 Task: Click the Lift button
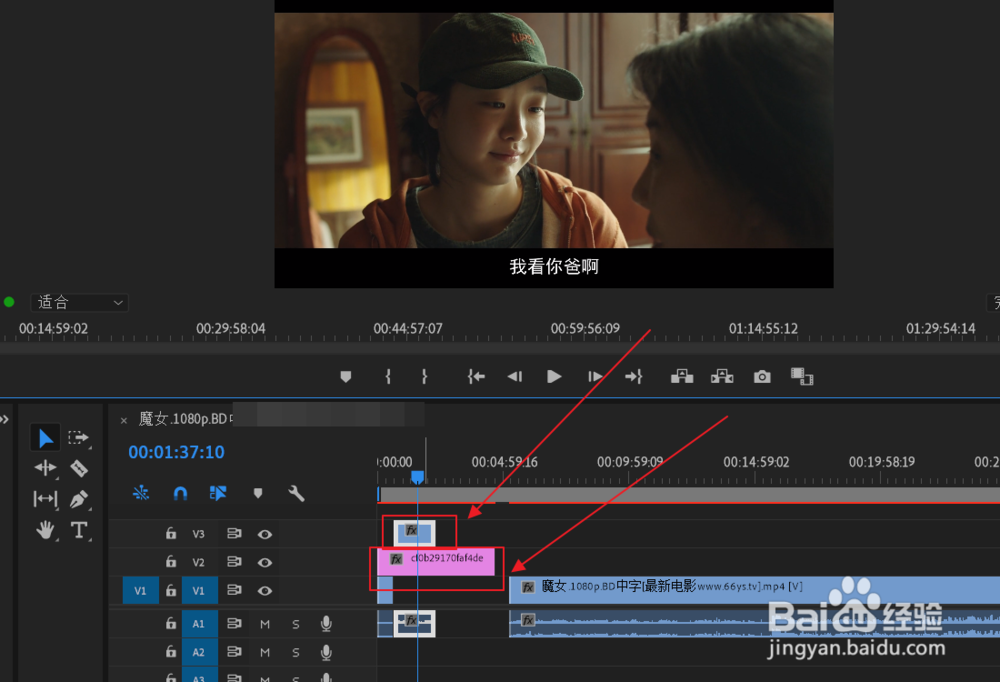click(x=682, y=377)
